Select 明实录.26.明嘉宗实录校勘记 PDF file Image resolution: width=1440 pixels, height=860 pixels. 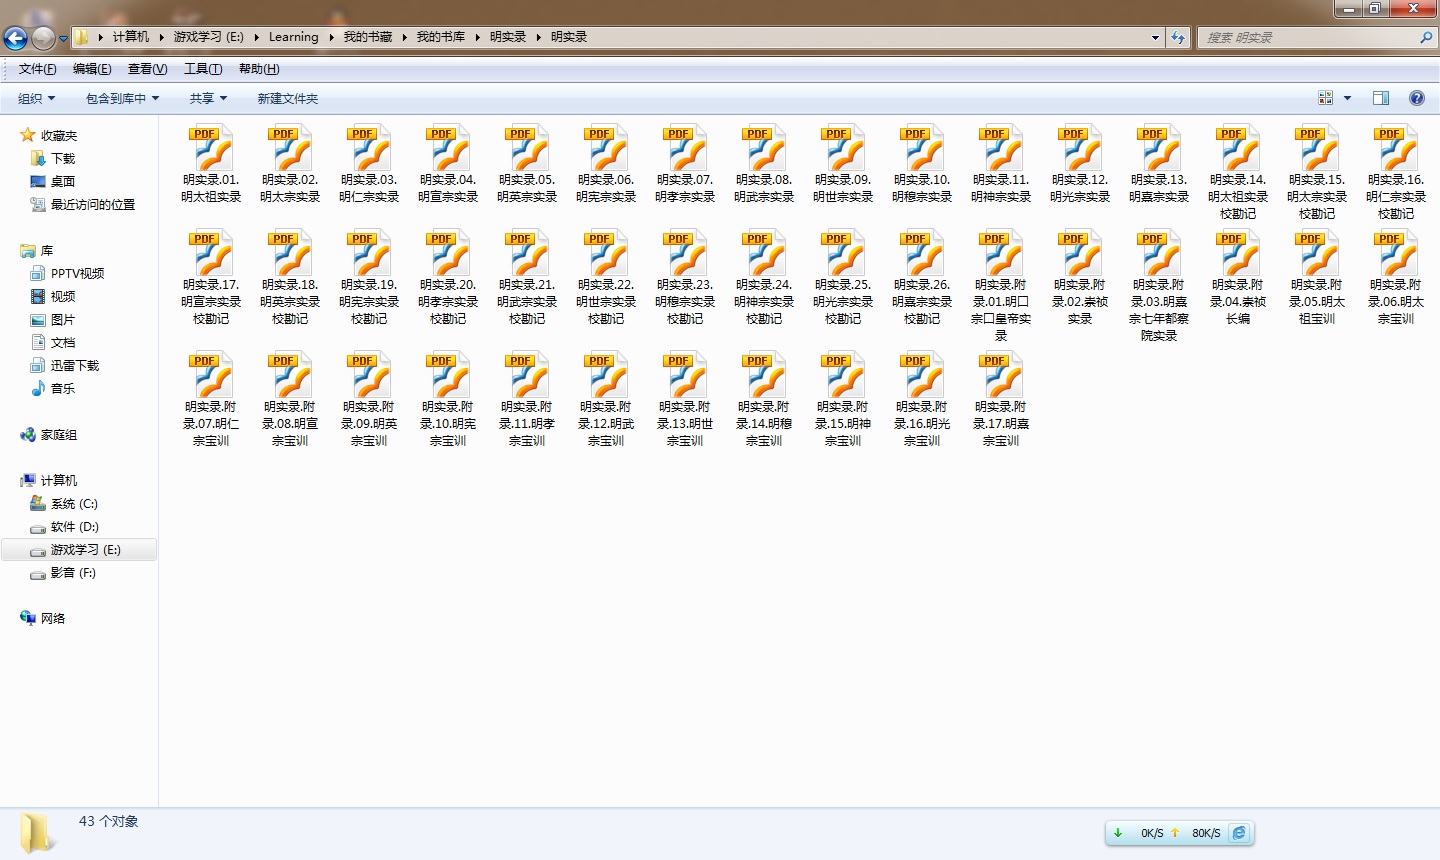(922, 255)
